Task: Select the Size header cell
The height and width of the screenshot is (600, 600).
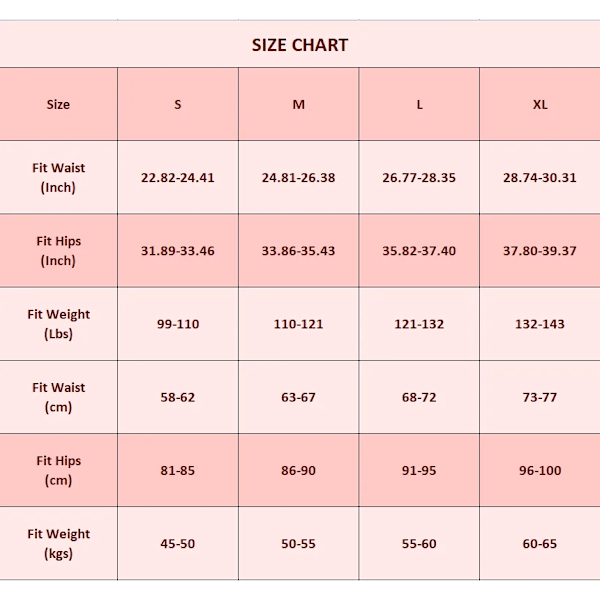Action: tap(58, 104)
